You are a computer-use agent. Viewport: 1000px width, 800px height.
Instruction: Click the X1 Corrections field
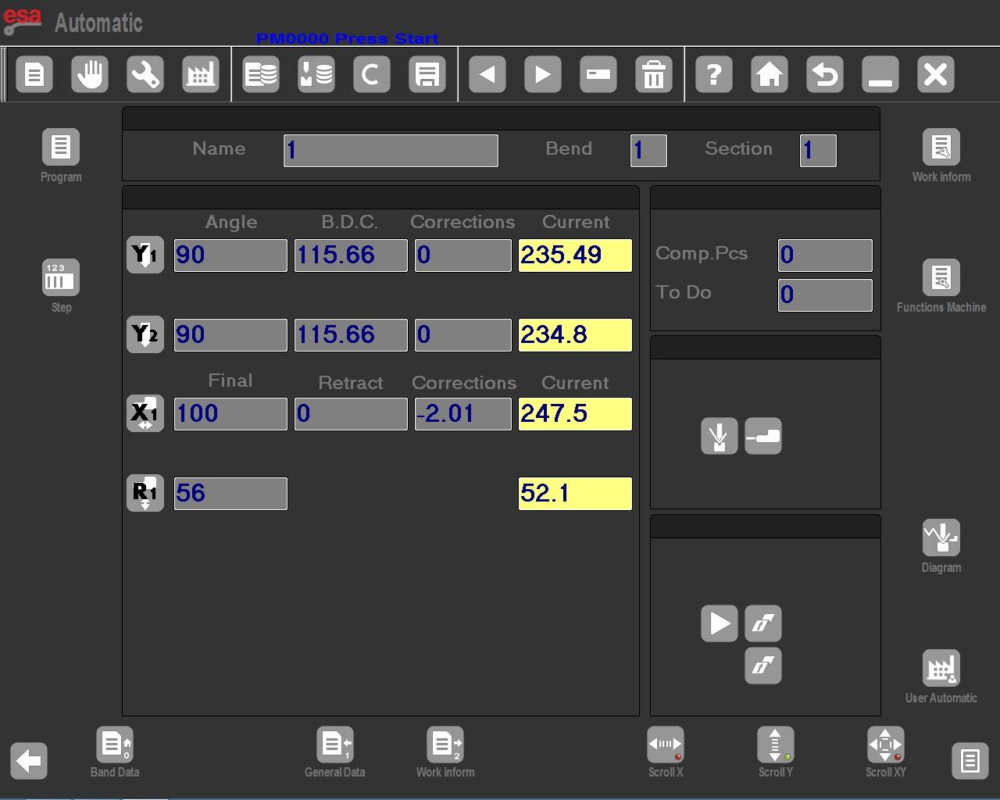click(x=463, y=414)
